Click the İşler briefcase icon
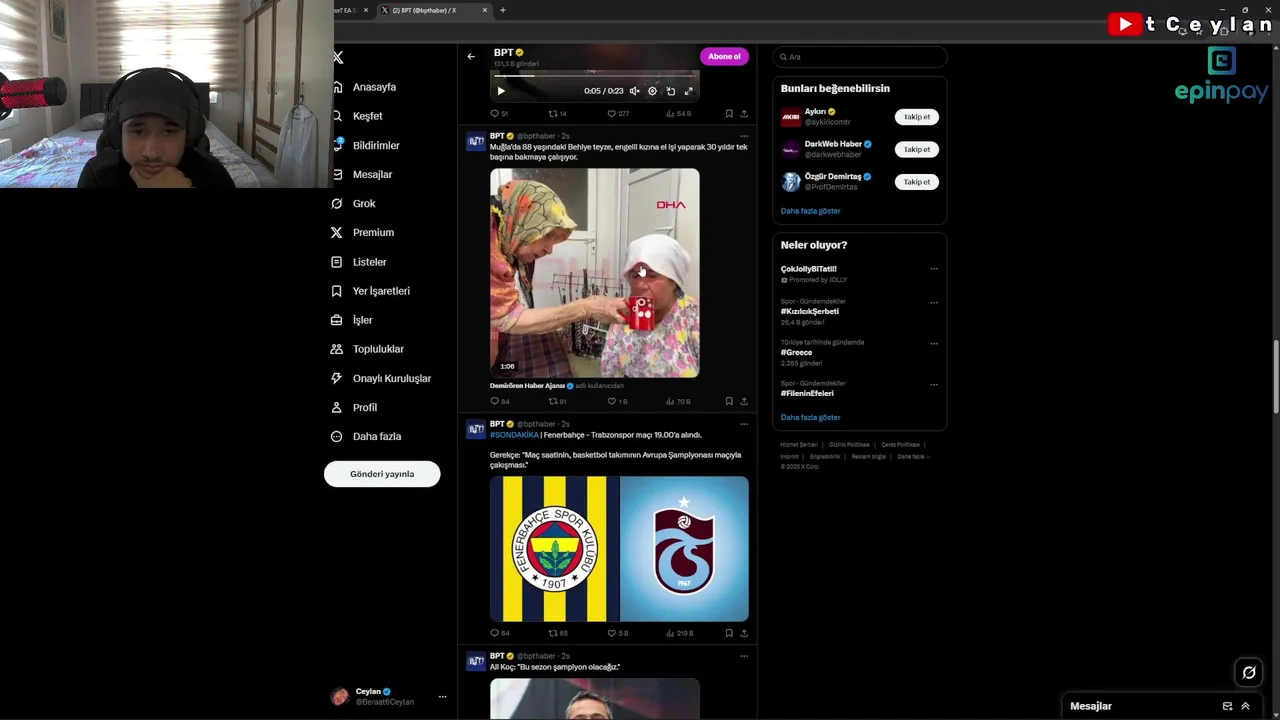 (337, 320)
